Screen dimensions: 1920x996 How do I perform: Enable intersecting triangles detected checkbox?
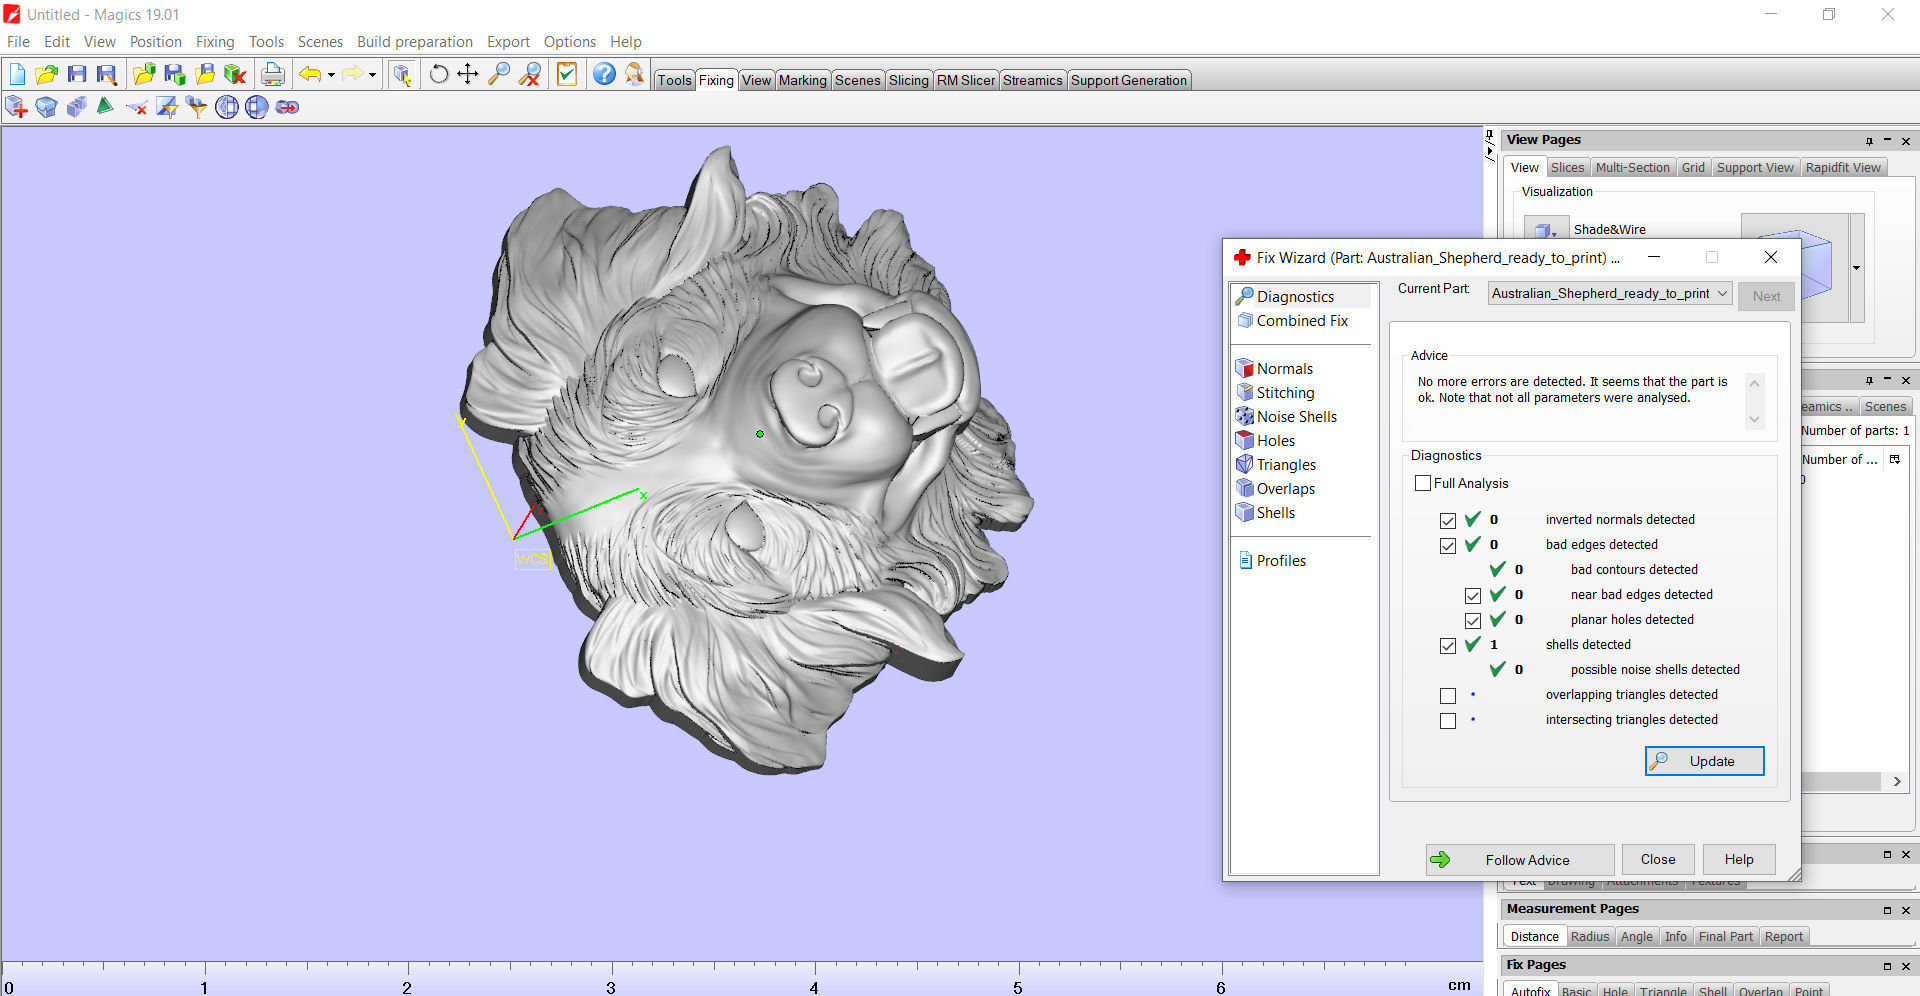click(x=1448, y=720)
